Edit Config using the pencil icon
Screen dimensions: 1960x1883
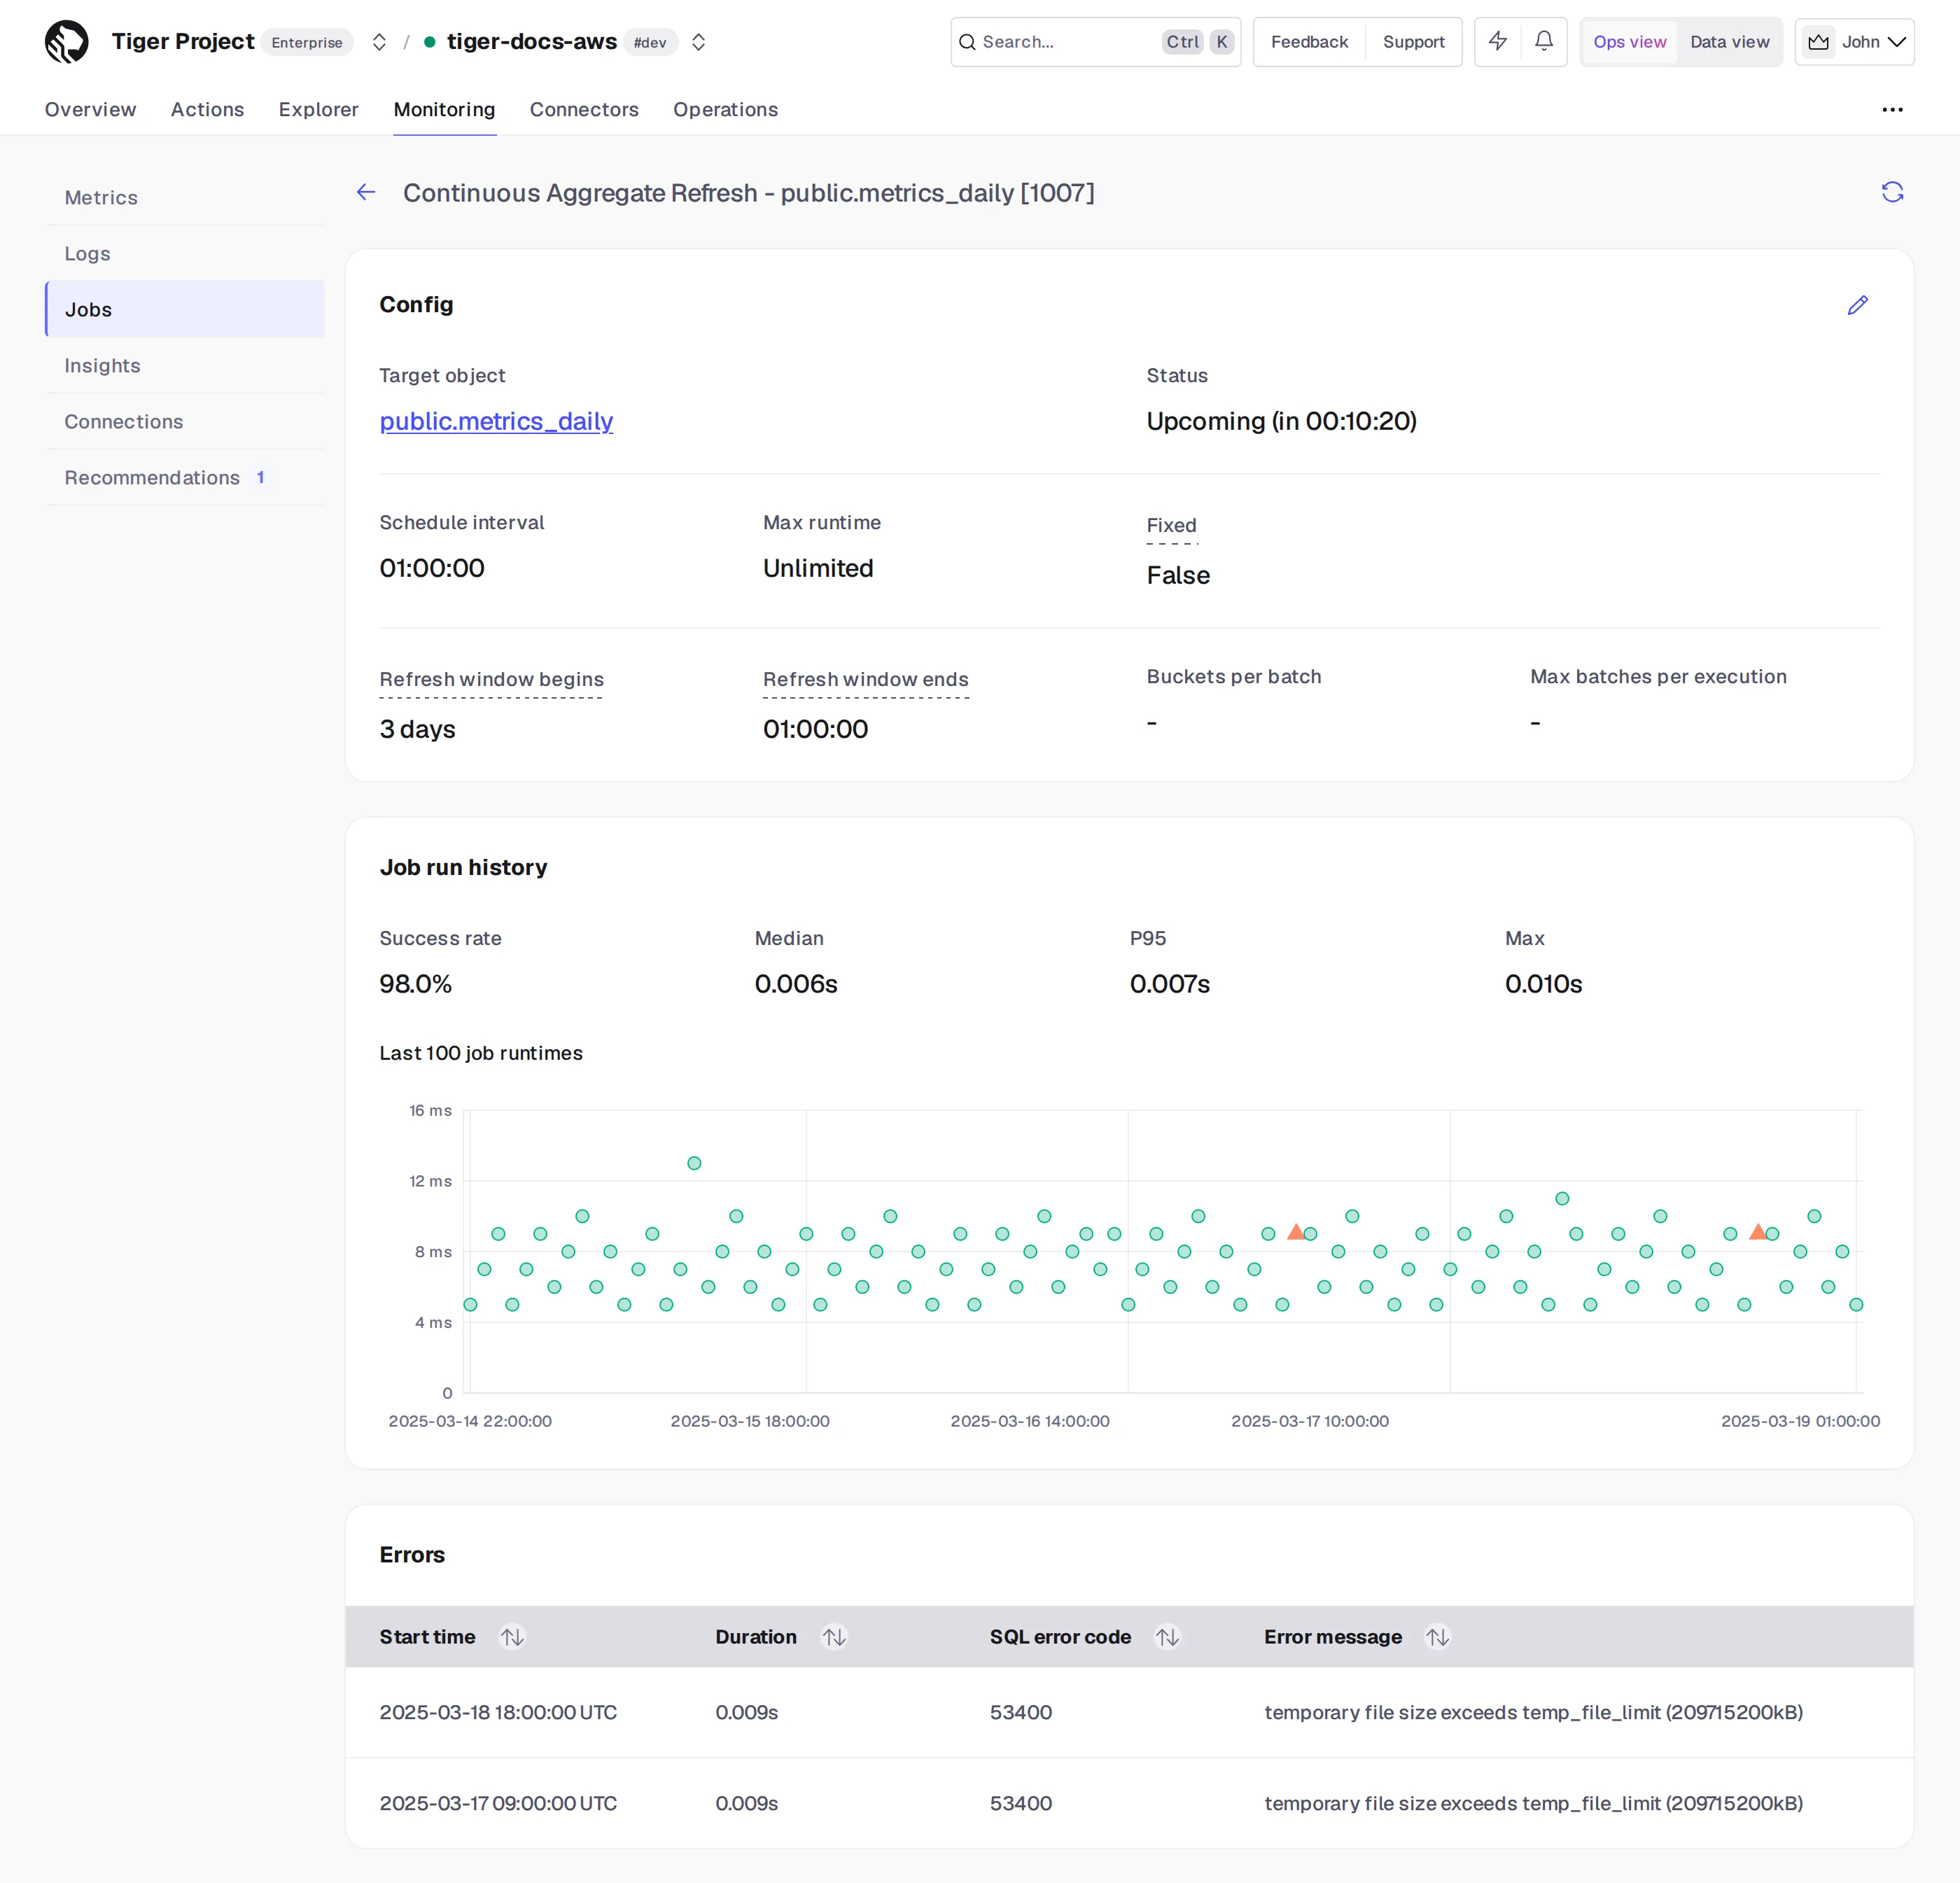[x=1857, y=305]
